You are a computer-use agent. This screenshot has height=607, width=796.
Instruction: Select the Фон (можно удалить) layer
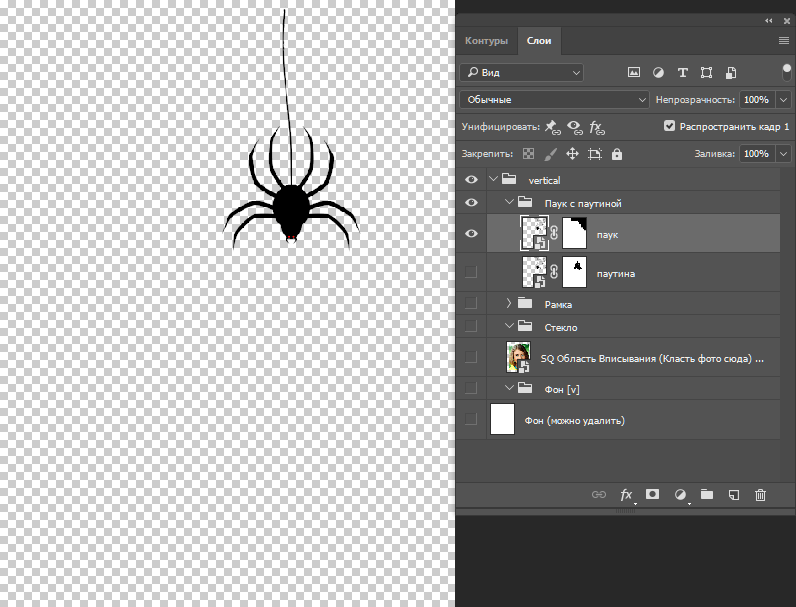click(x=575, y=420)
